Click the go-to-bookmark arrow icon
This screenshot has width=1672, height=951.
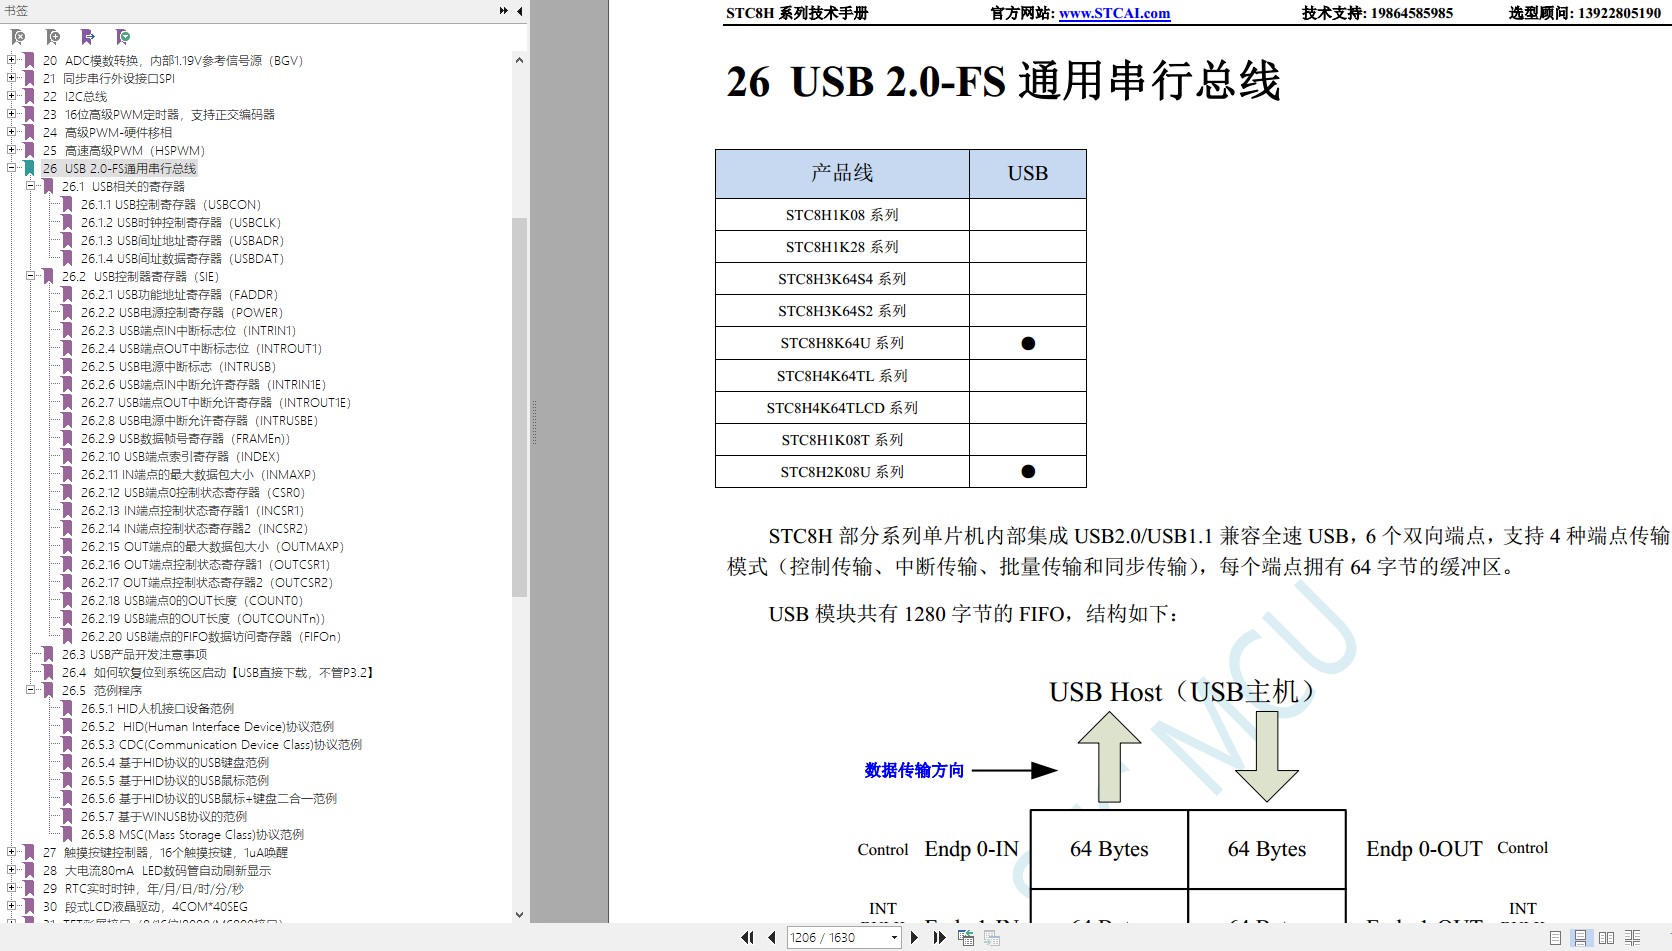point(88,37)
